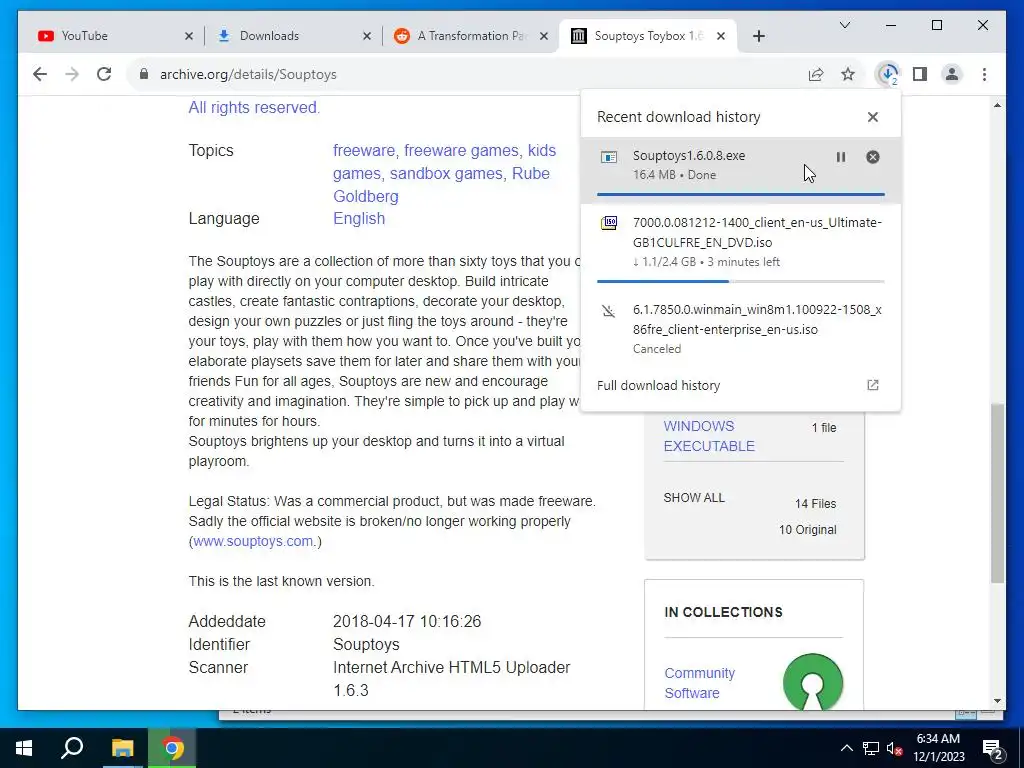Image resolution: width=1024 pixels, height=768 pixels.
Task: Open the taskbar clock showing 6:34 AM
Action: 938,748
